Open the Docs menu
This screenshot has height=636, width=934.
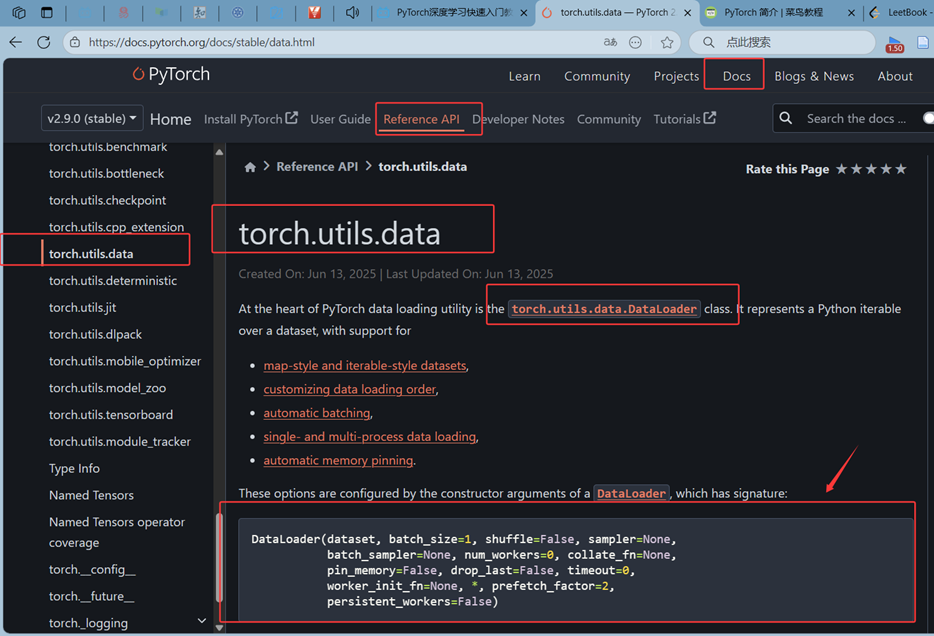pos(736,76)
